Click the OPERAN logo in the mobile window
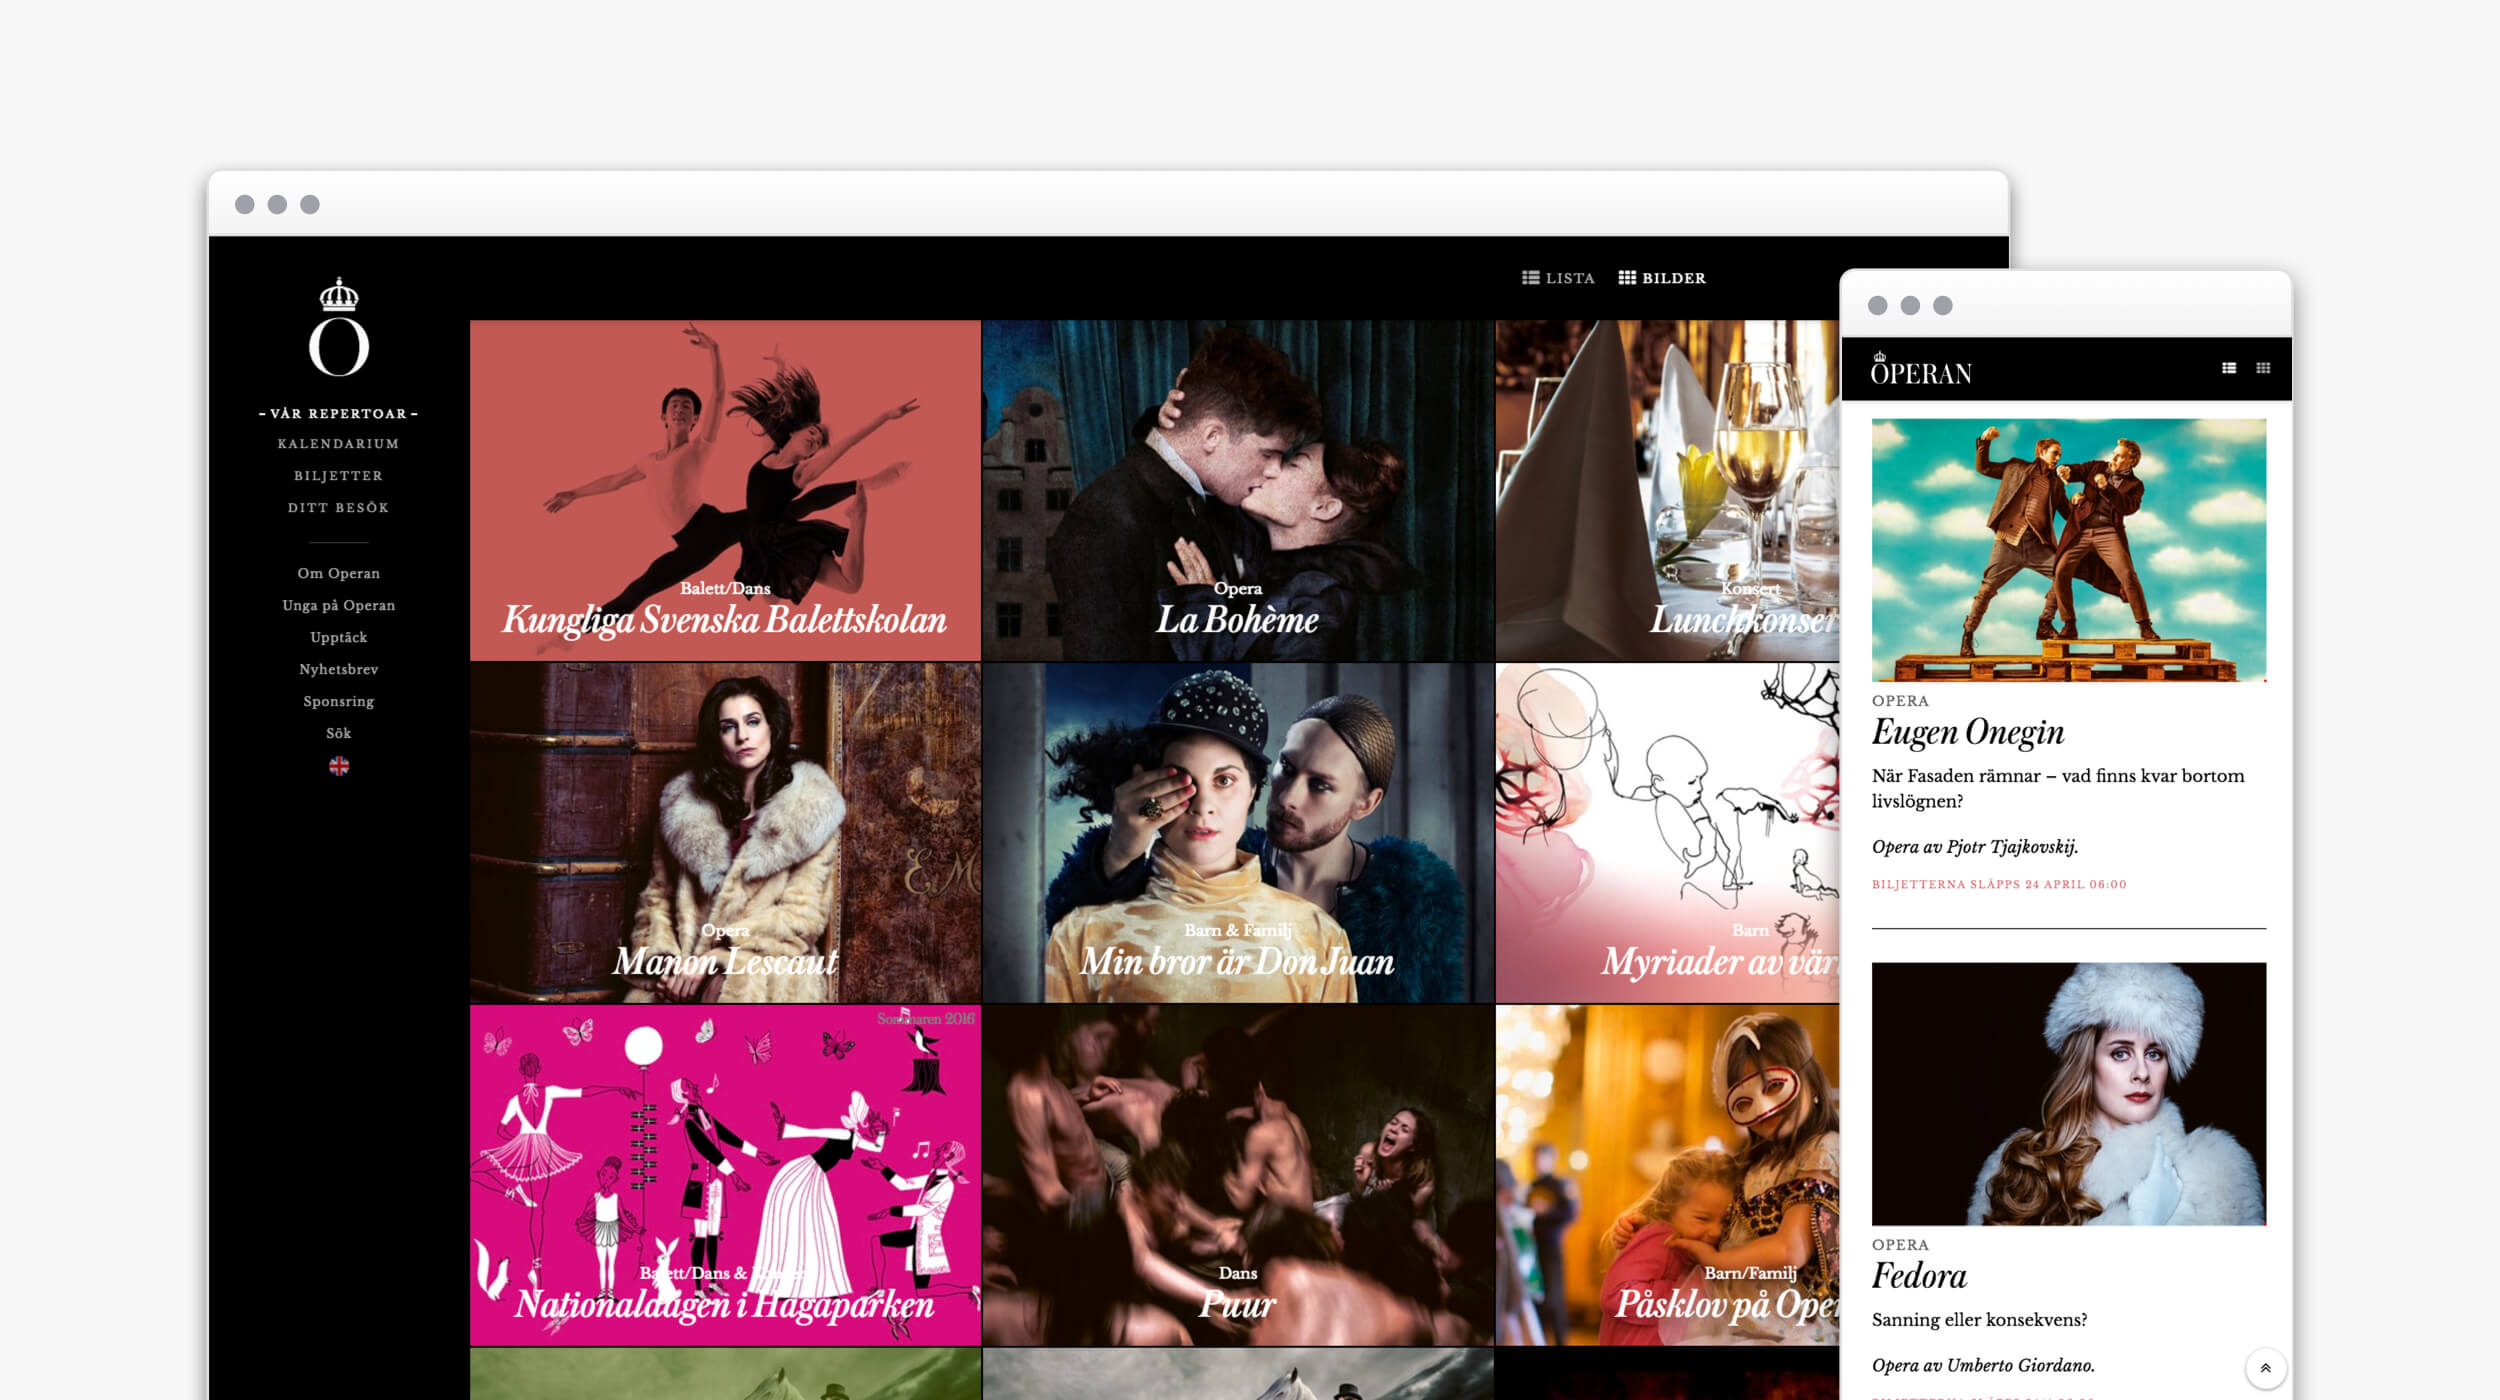Viewport: 2500px width, 1400px height. click(x=1921, y=369)
